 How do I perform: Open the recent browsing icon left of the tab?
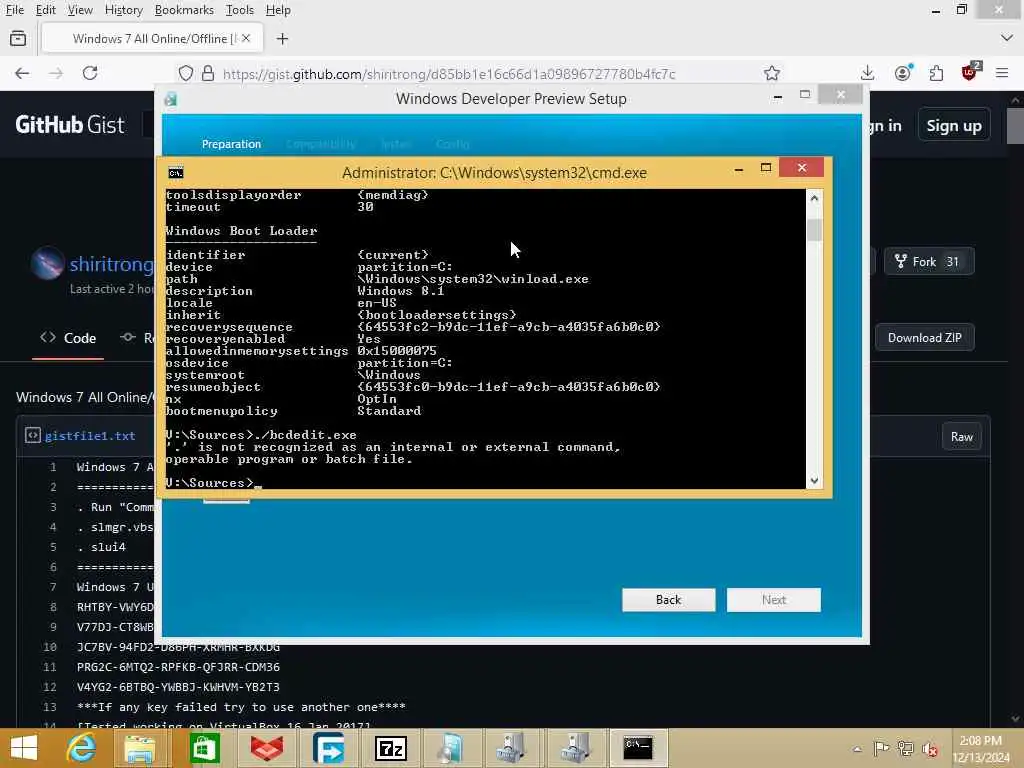[18, 39]
